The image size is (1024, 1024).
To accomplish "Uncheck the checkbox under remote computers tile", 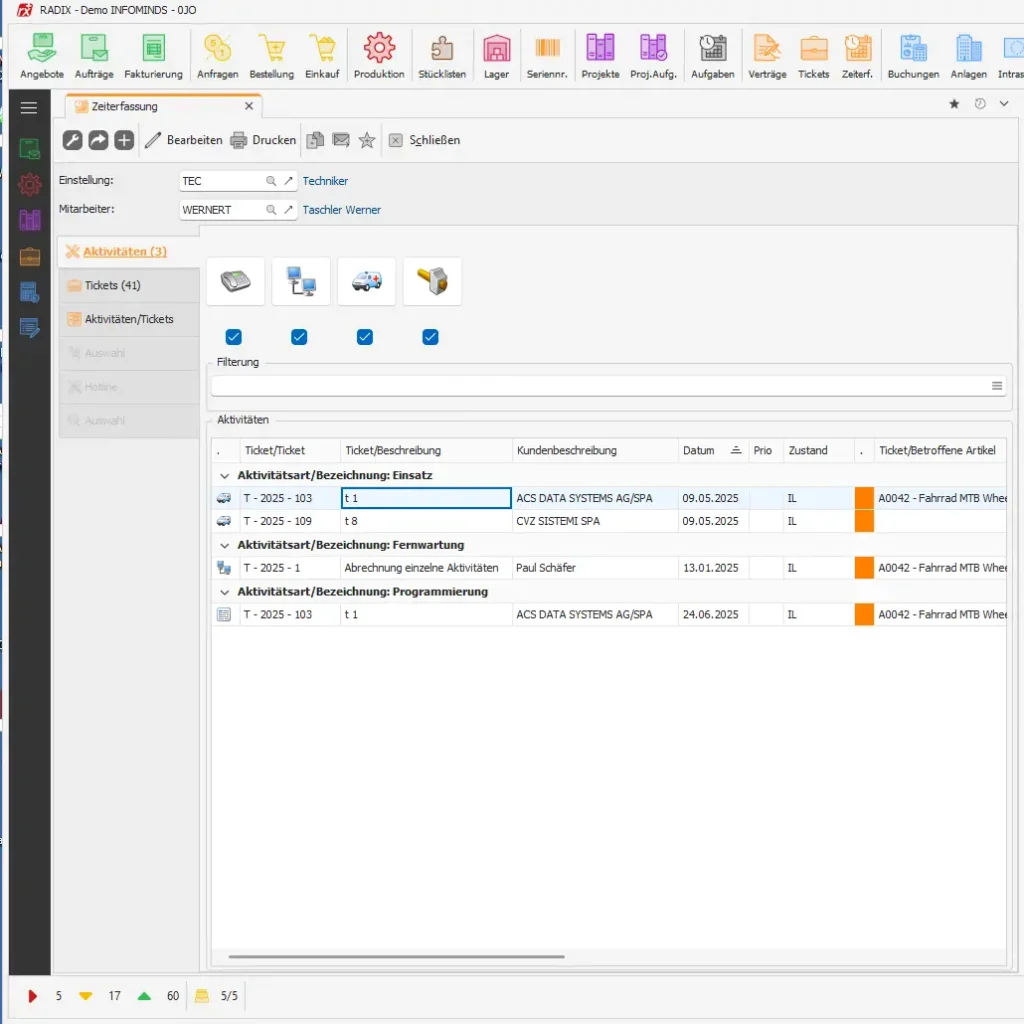I will point(299,337).
